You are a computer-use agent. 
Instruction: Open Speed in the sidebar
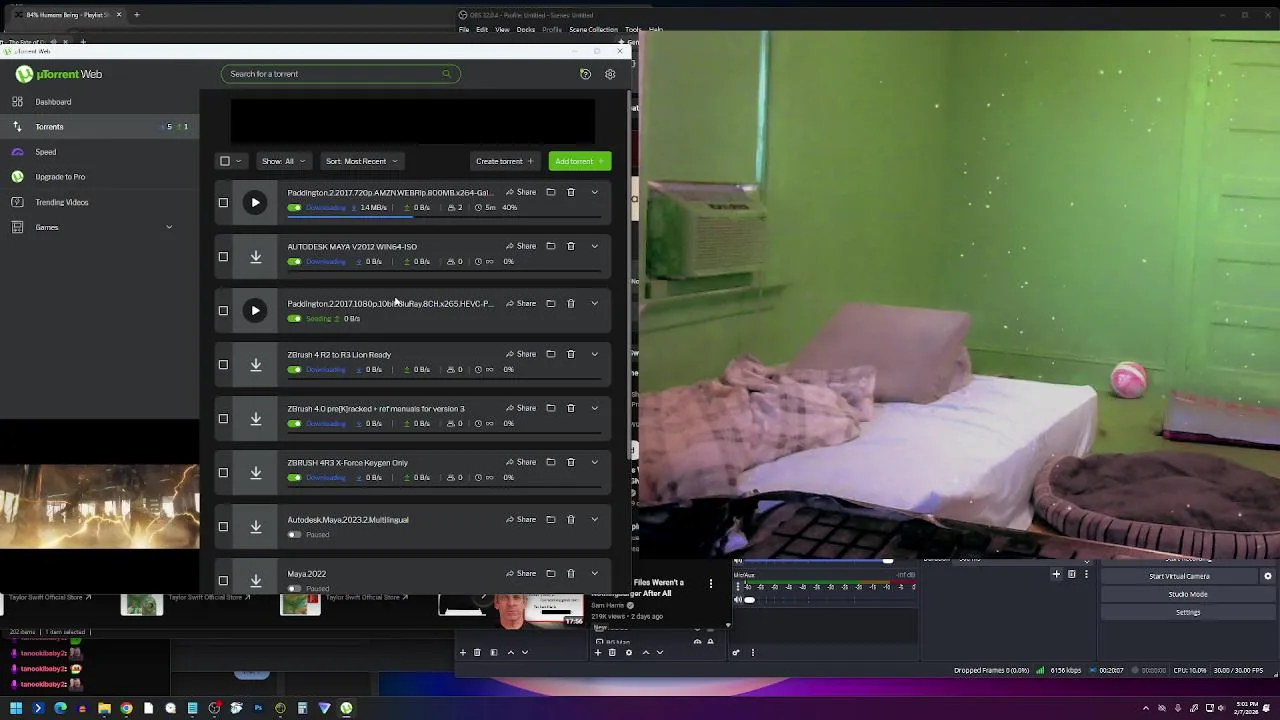(45, 152)
